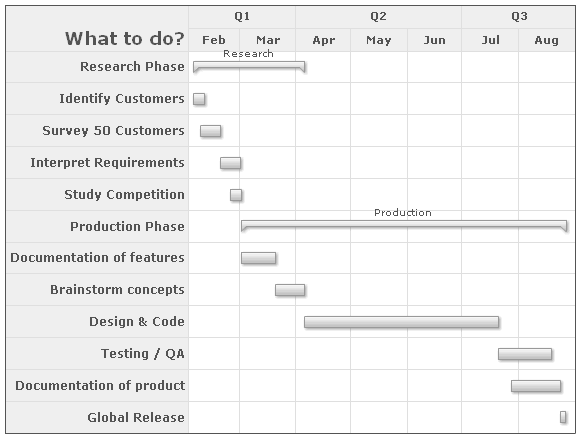Click the long Design & Code bar

coord(401,322)
